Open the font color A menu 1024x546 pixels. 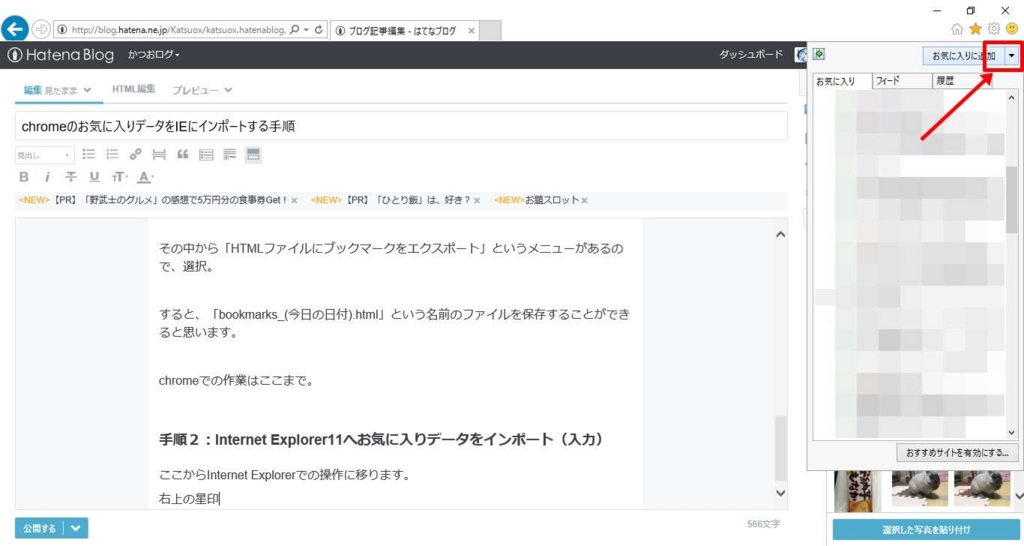pyautogui.click(x=146, y=176)
